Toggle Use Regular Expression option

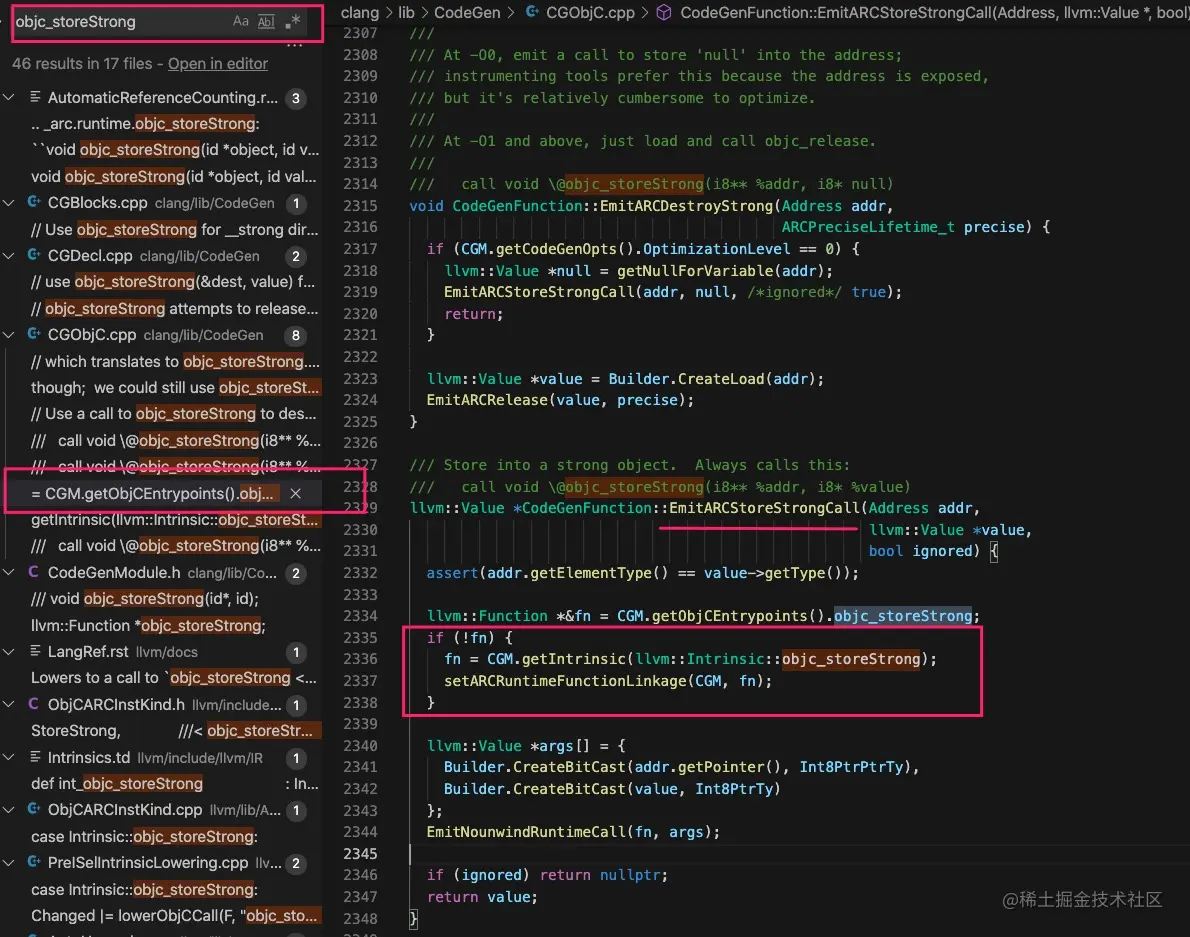(293, 21)
